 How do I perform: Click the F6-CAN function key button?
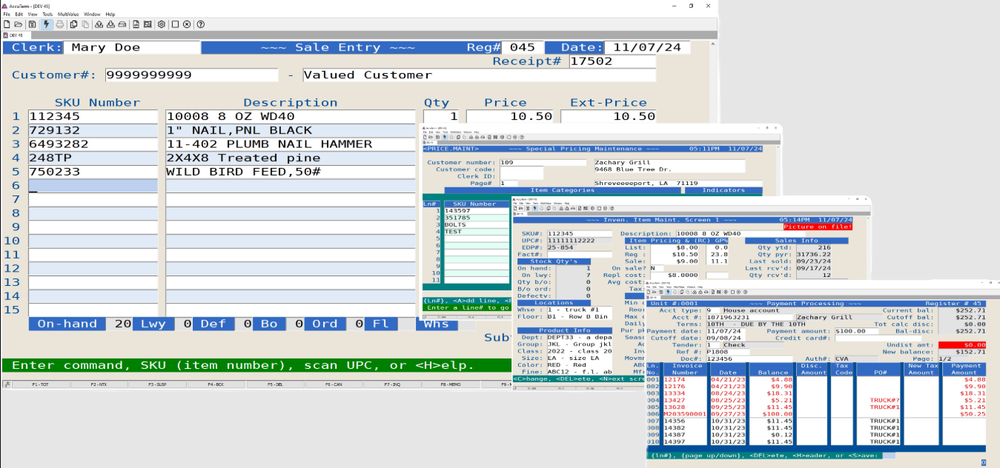pyautogui.click(x=332, y=385)
